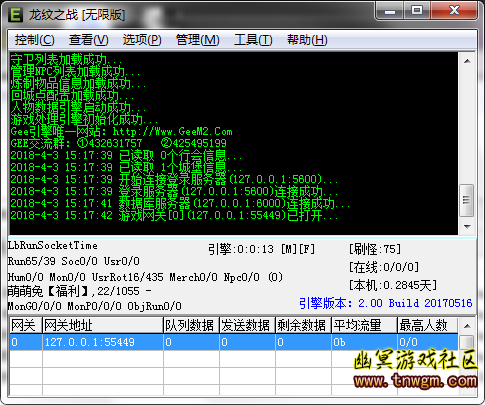Click the 队列数据 column header
This screenshot has height=405, width=485.
click(x=191, y=325)
